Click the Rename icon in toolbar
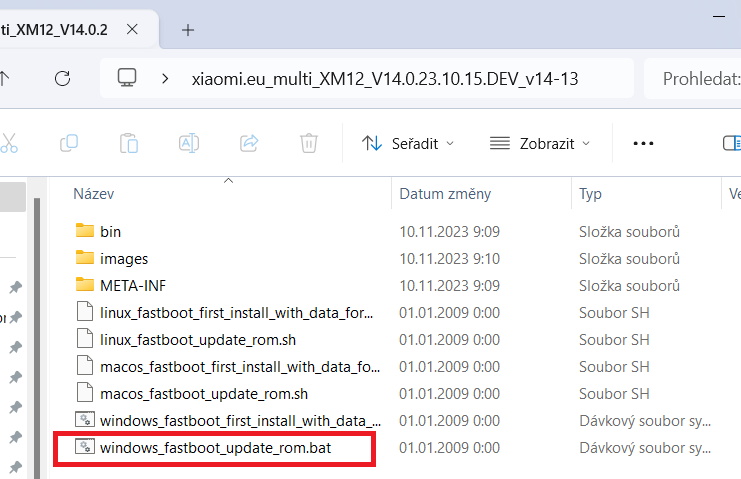The height and width of the screenshot is (479, 741). click(x=189, y=143)
